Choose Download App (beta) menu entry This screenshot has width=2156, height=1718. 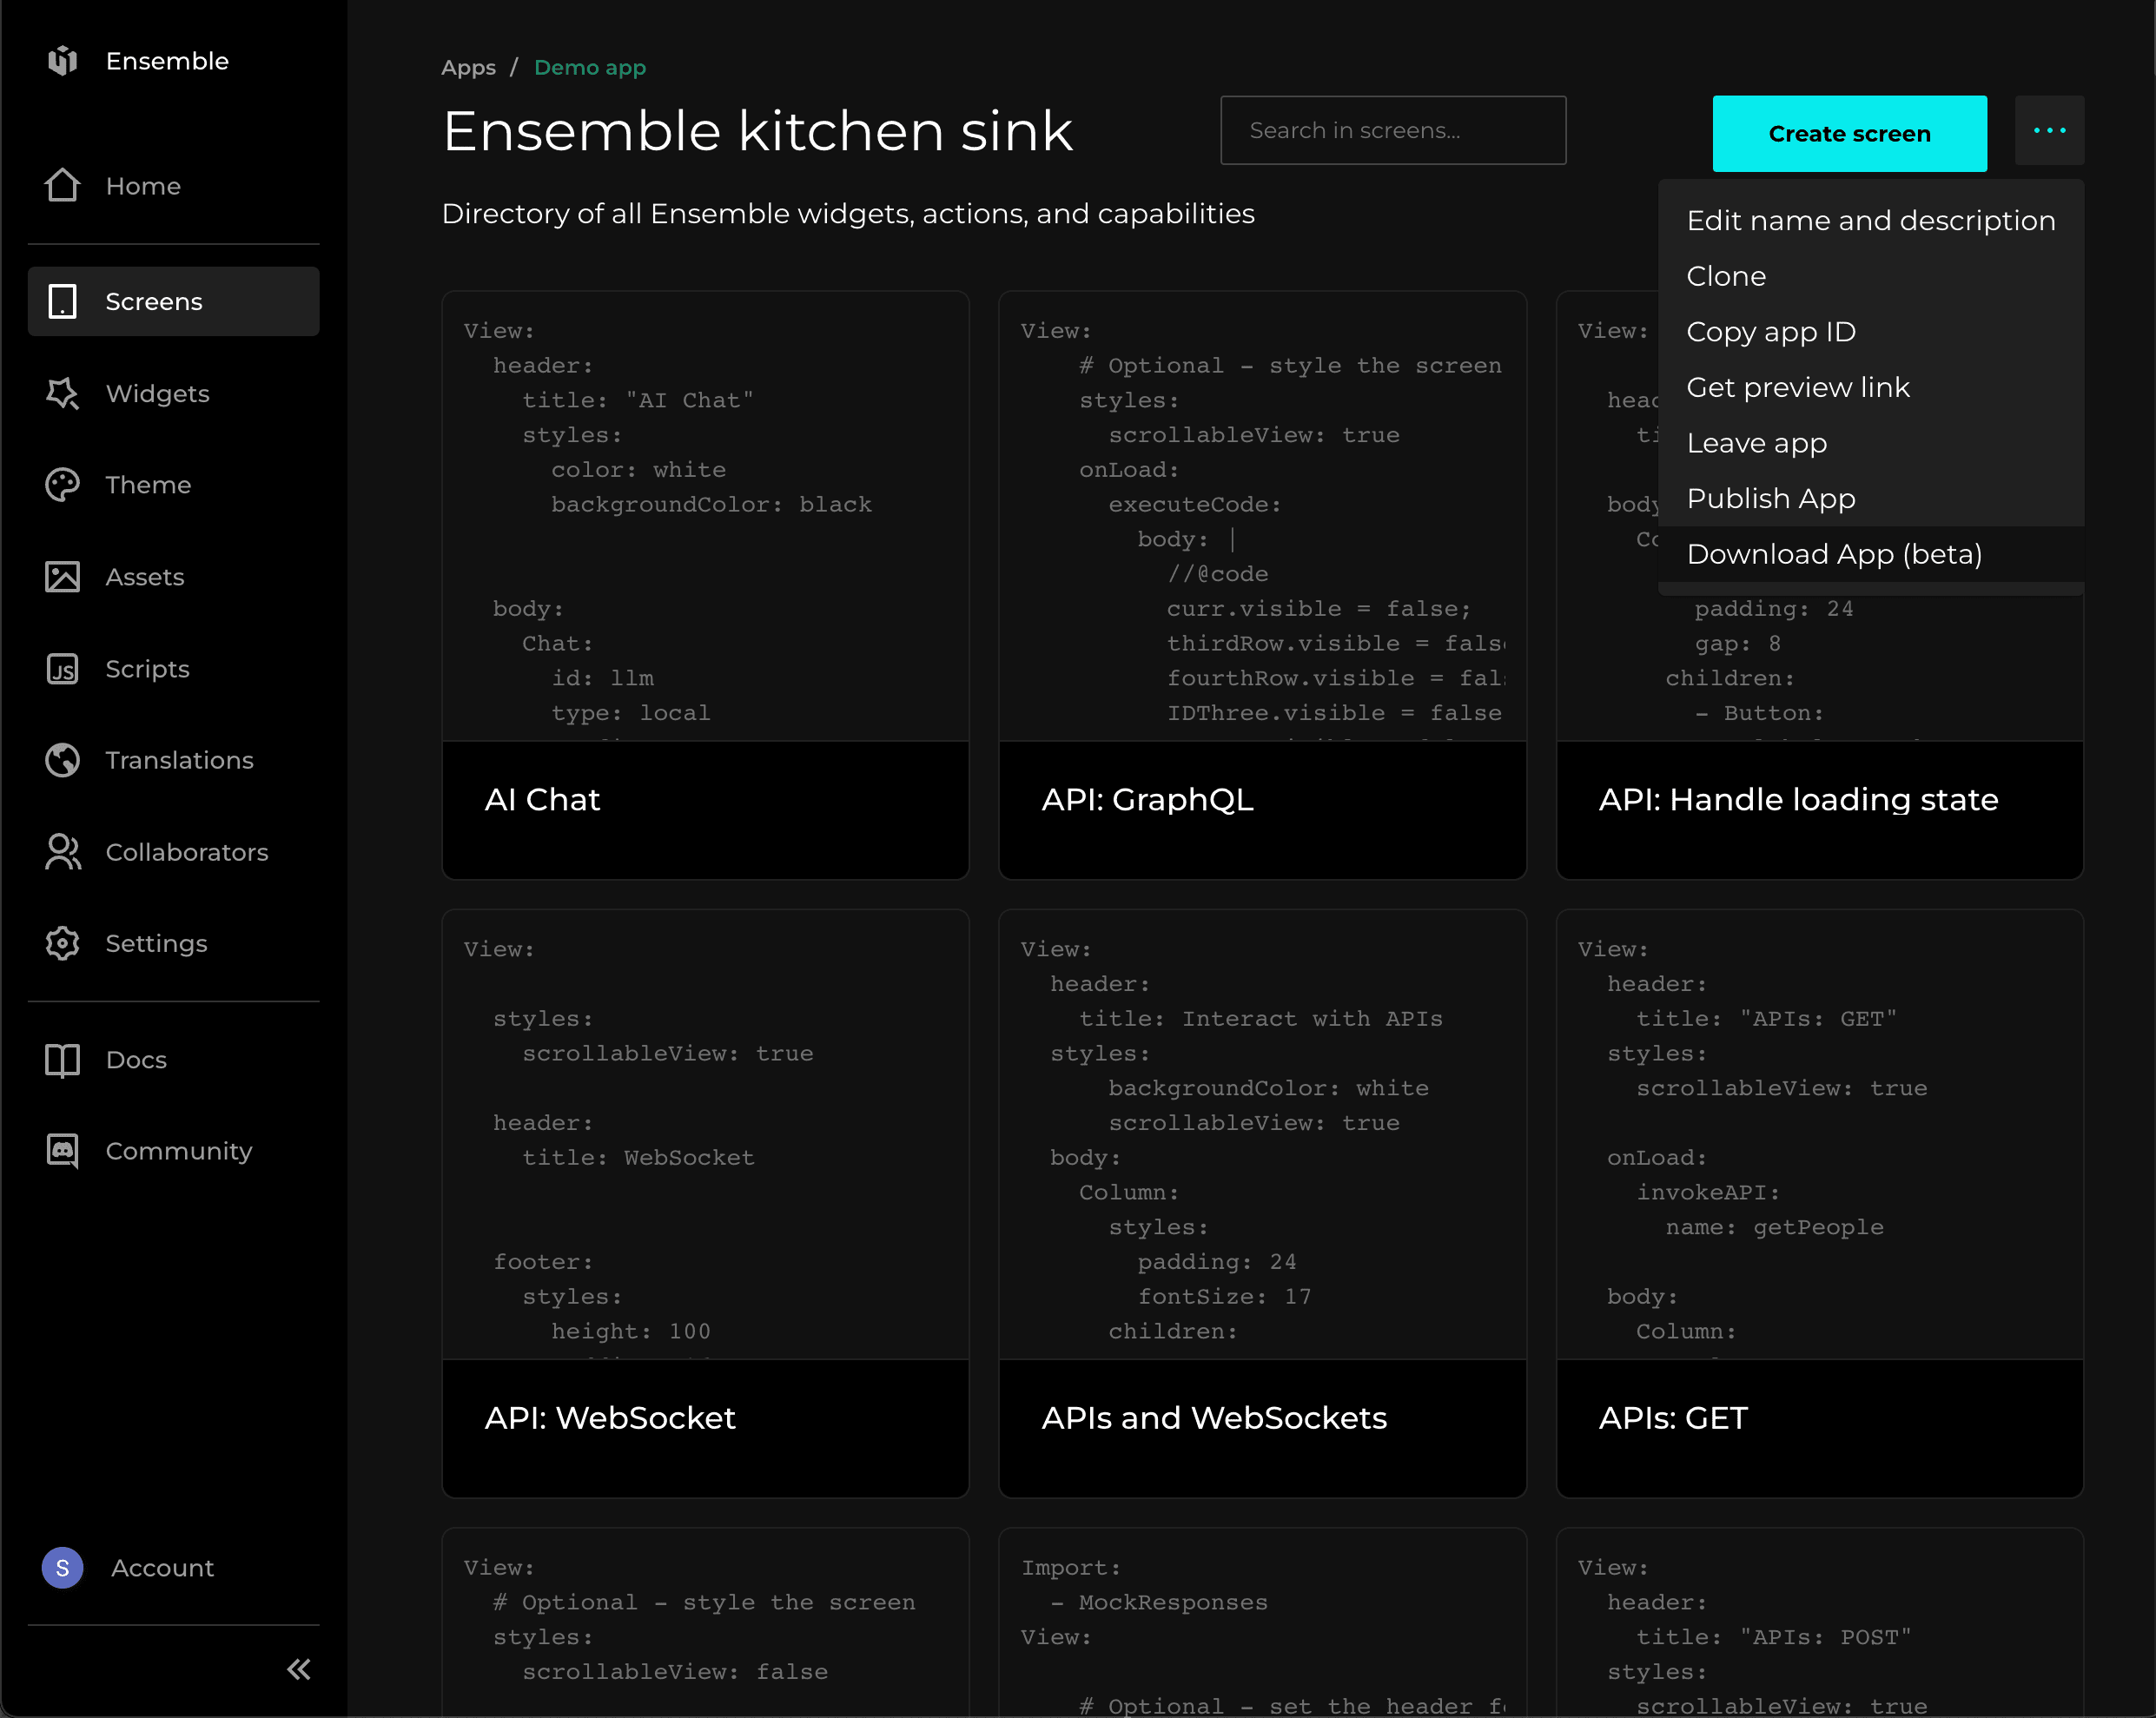(1833, 554)
